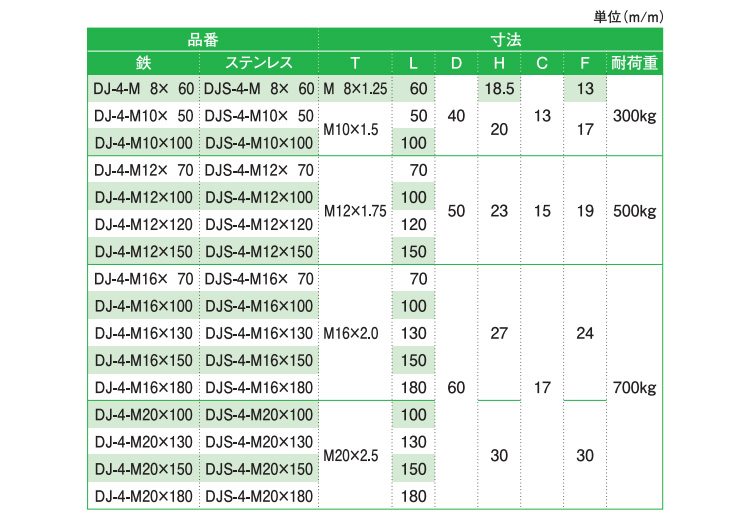Click the DJS-4-M20×180 cell
The image size is (750, 518).
pyautogui.click(x=259, y=496)
